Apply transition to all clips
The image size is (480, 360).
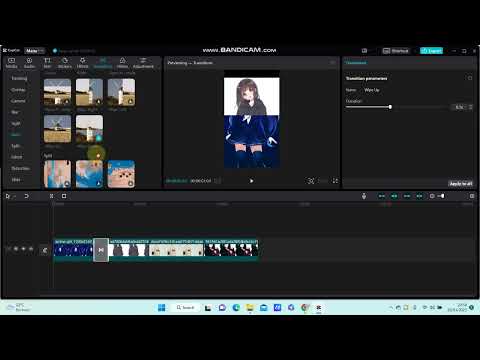461,184
